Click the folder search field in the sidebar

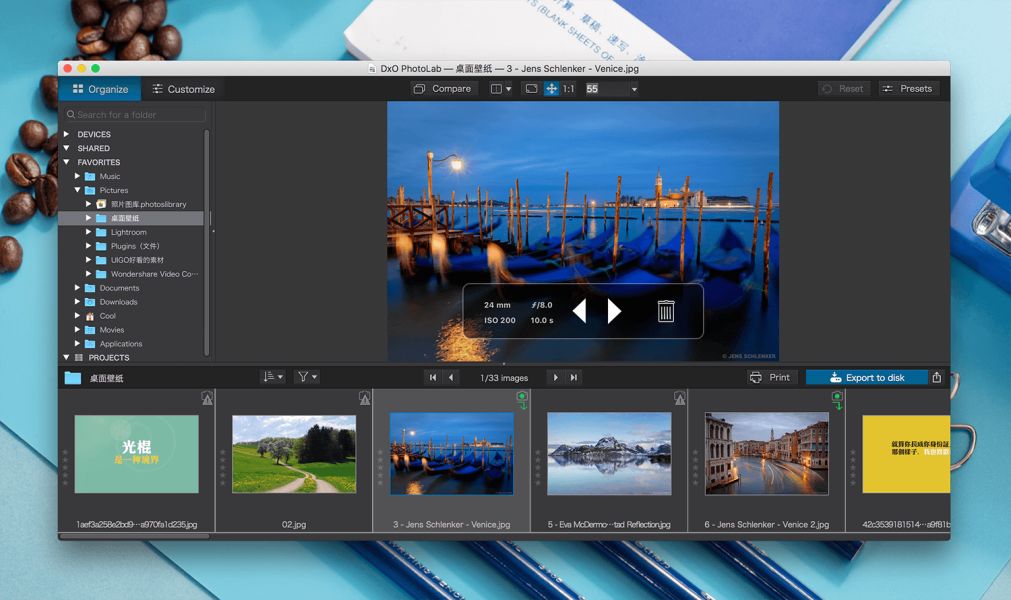(x=133, y=114)
